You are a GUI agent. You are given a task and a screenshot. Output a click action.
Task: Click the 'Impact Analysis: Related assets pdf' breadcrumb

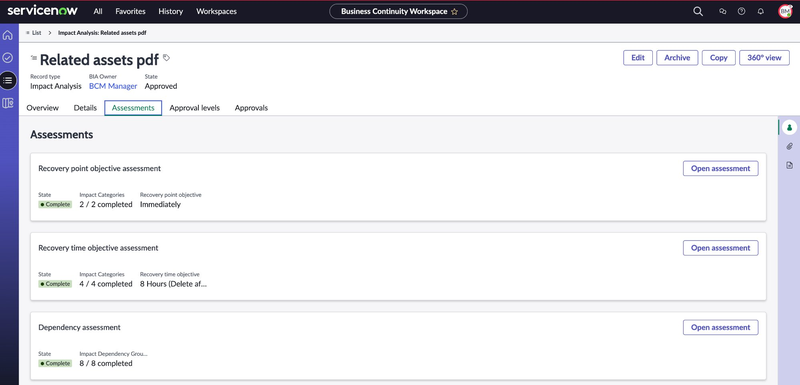103,33
